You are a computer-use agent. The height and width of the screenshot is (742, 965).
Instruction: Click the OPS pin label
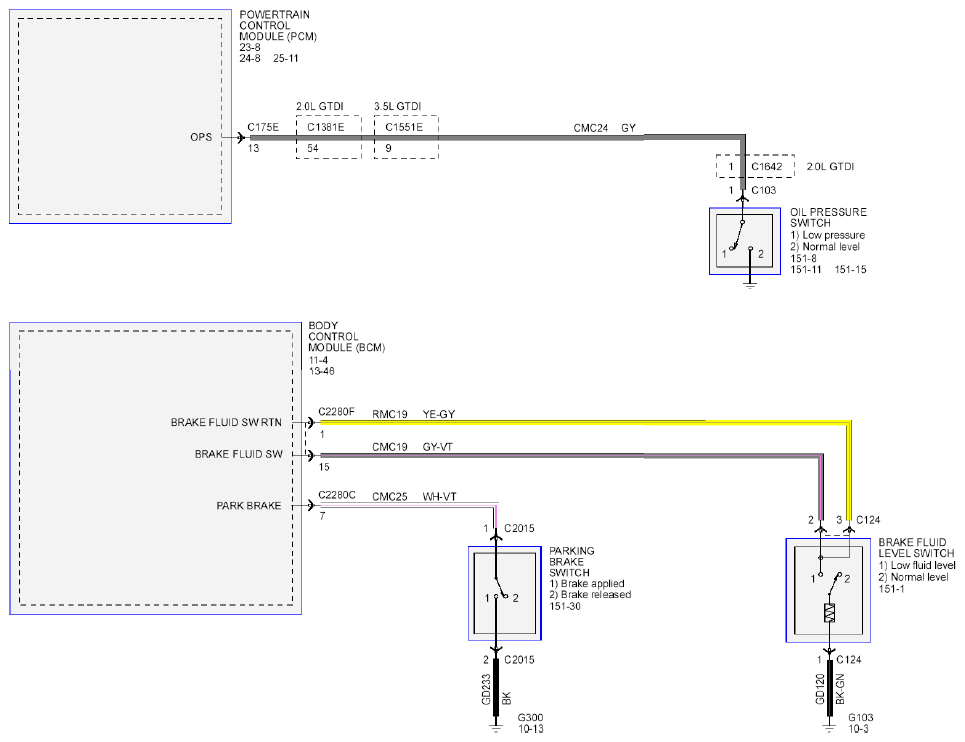[x=201, y=137]
